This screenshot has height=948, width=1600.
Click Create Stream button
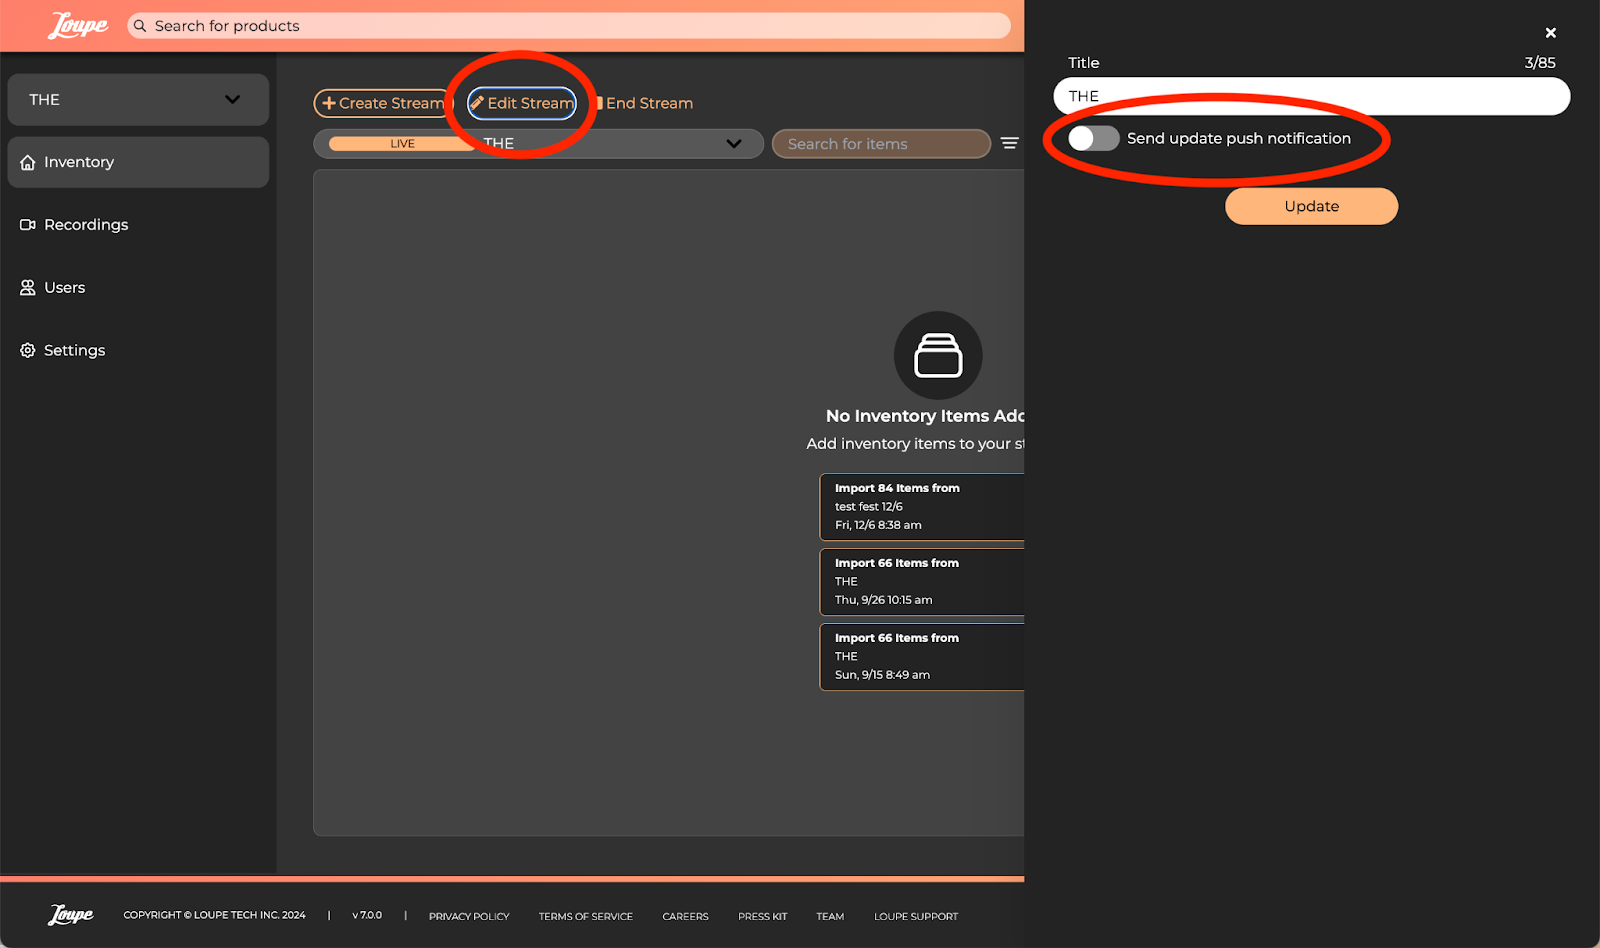click(382, 103)
